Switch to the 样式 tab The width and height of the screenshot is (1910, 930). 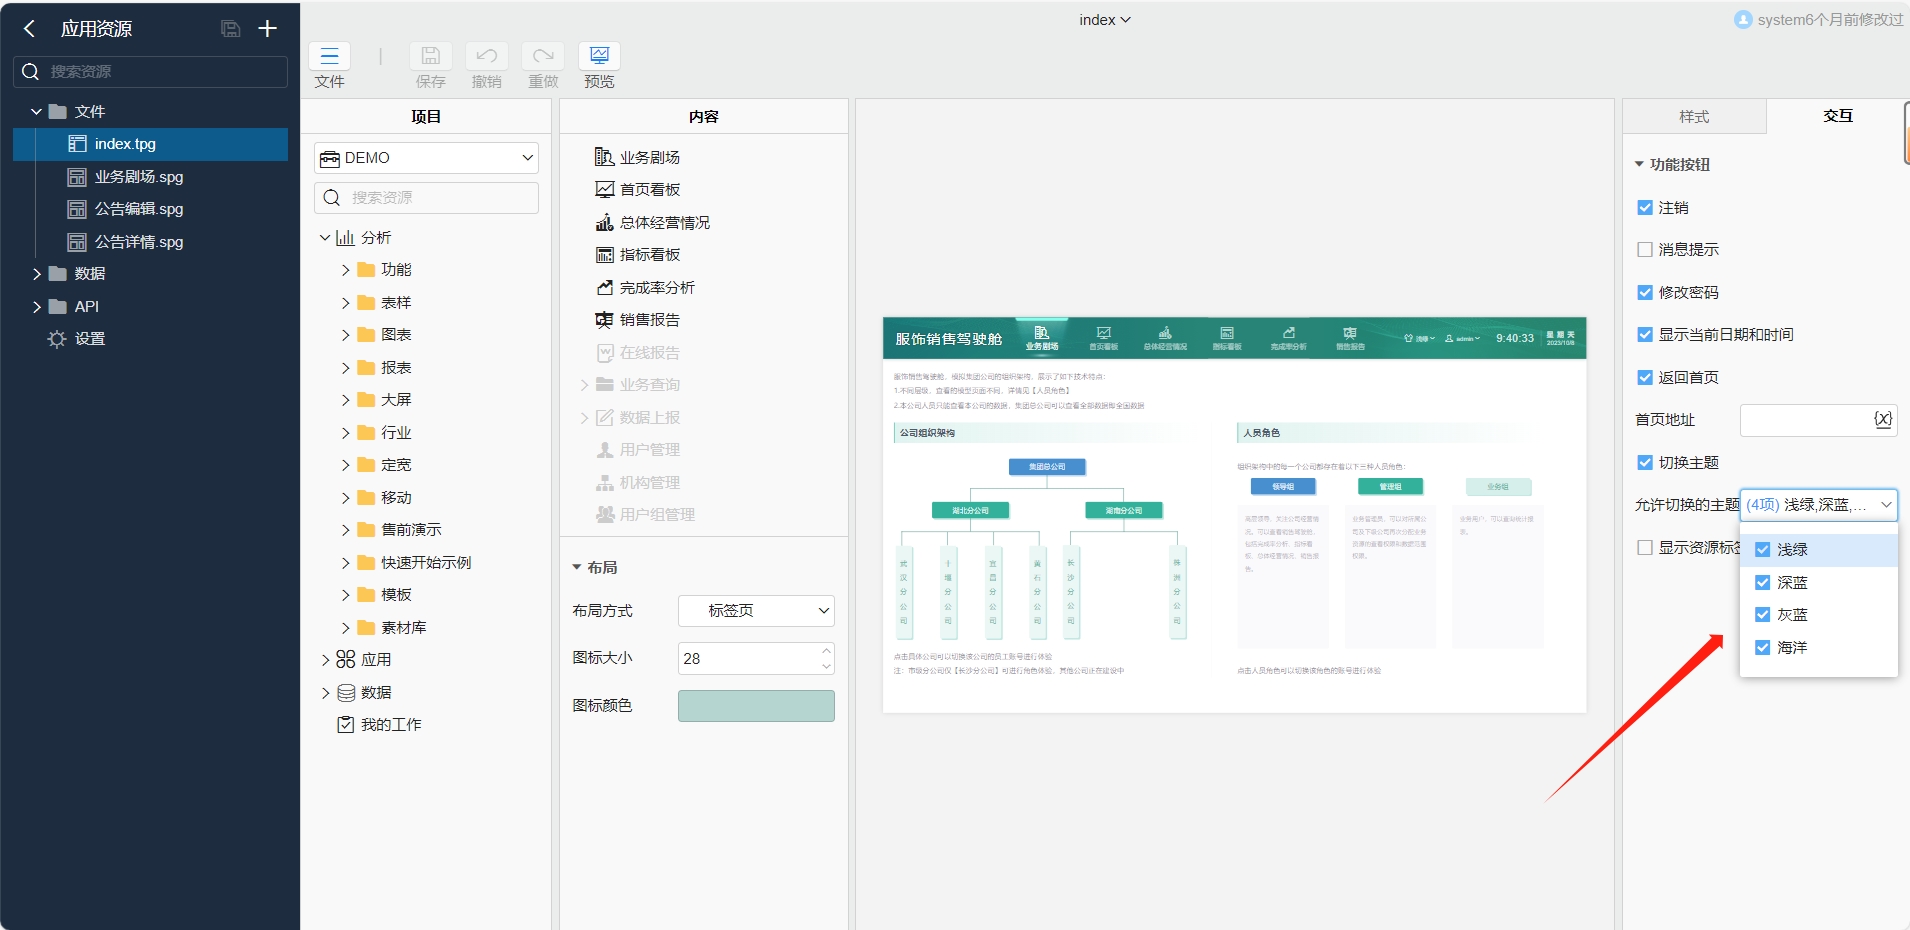click(x=1694, y=117)
